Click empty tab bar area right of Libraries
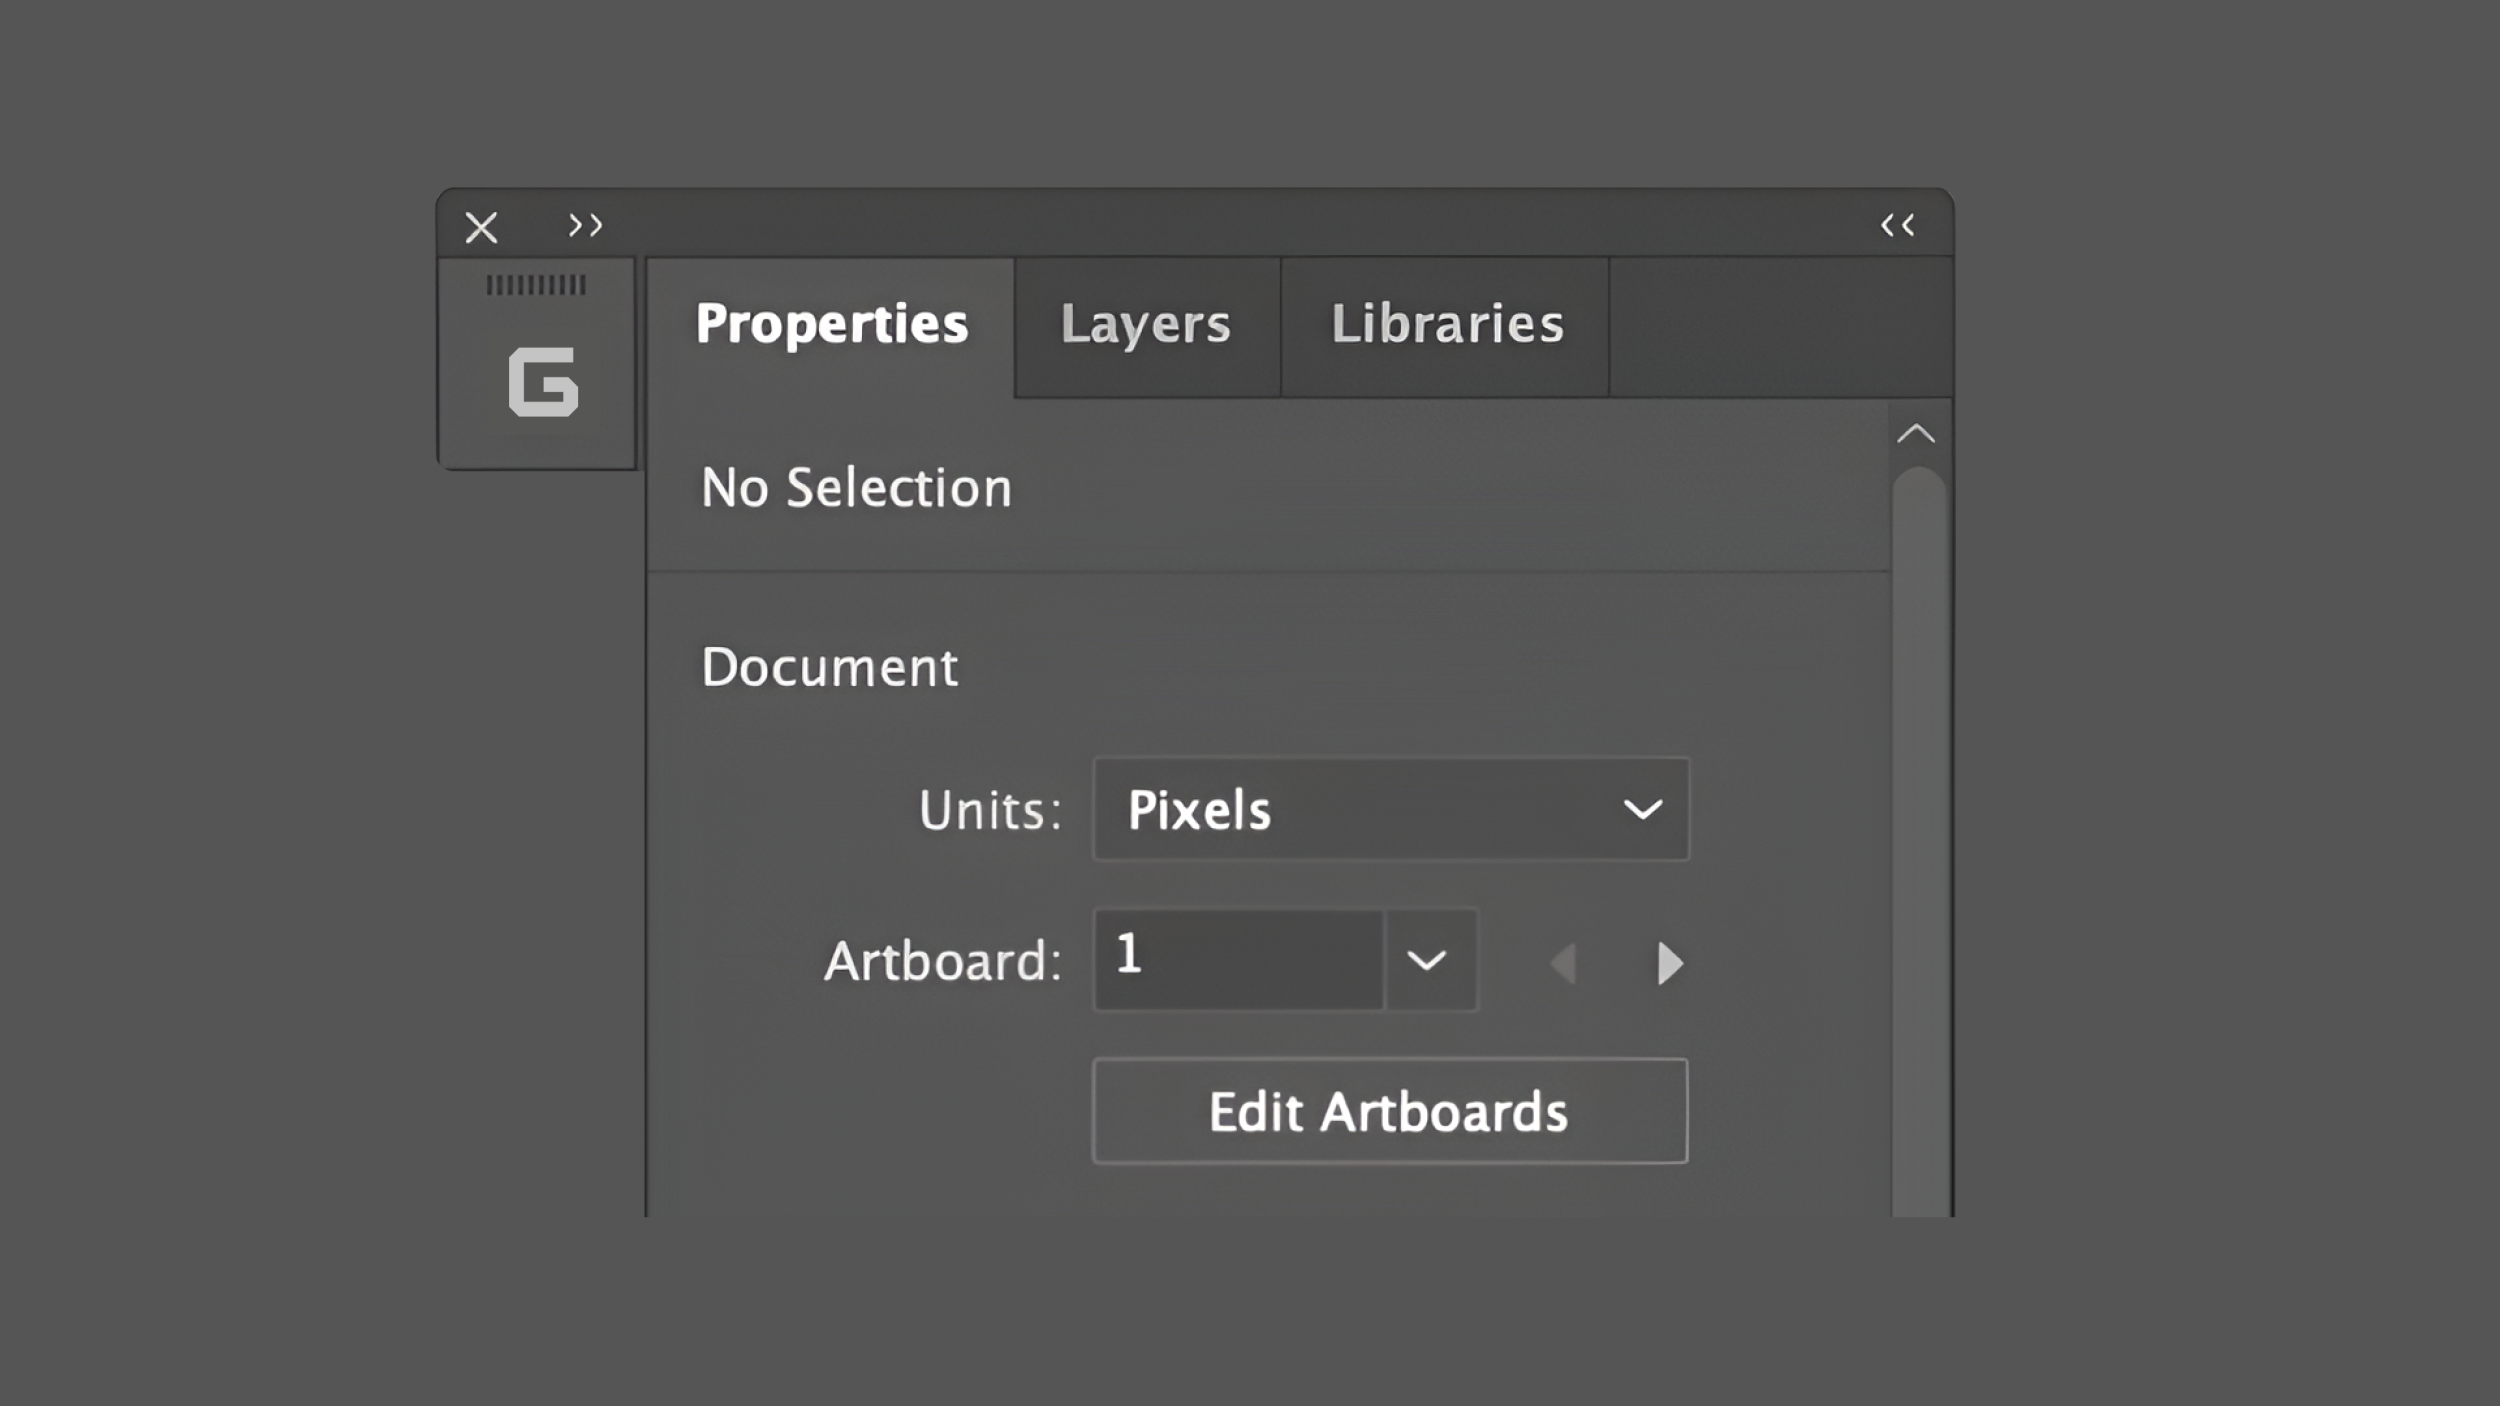The width and height of the screenshot is (2500, 1406). pos(1780,326)
